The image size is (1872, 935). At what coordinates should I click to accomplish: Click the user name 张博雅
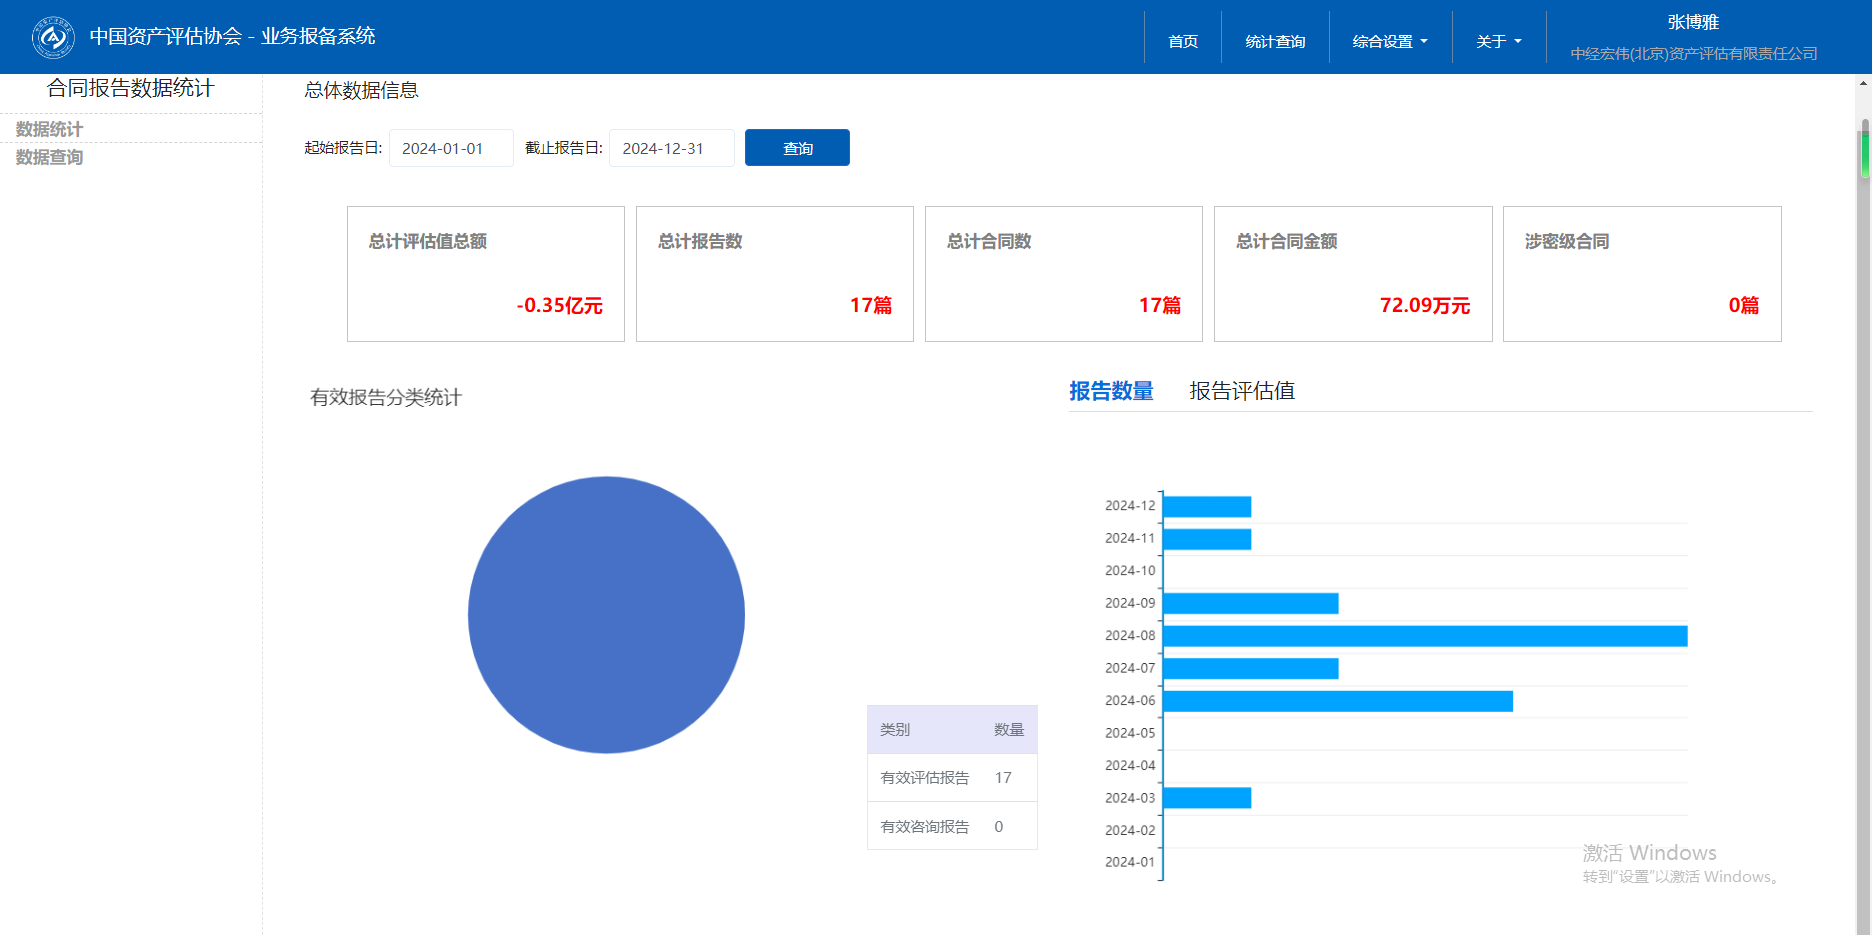[x=1693, y=22]
